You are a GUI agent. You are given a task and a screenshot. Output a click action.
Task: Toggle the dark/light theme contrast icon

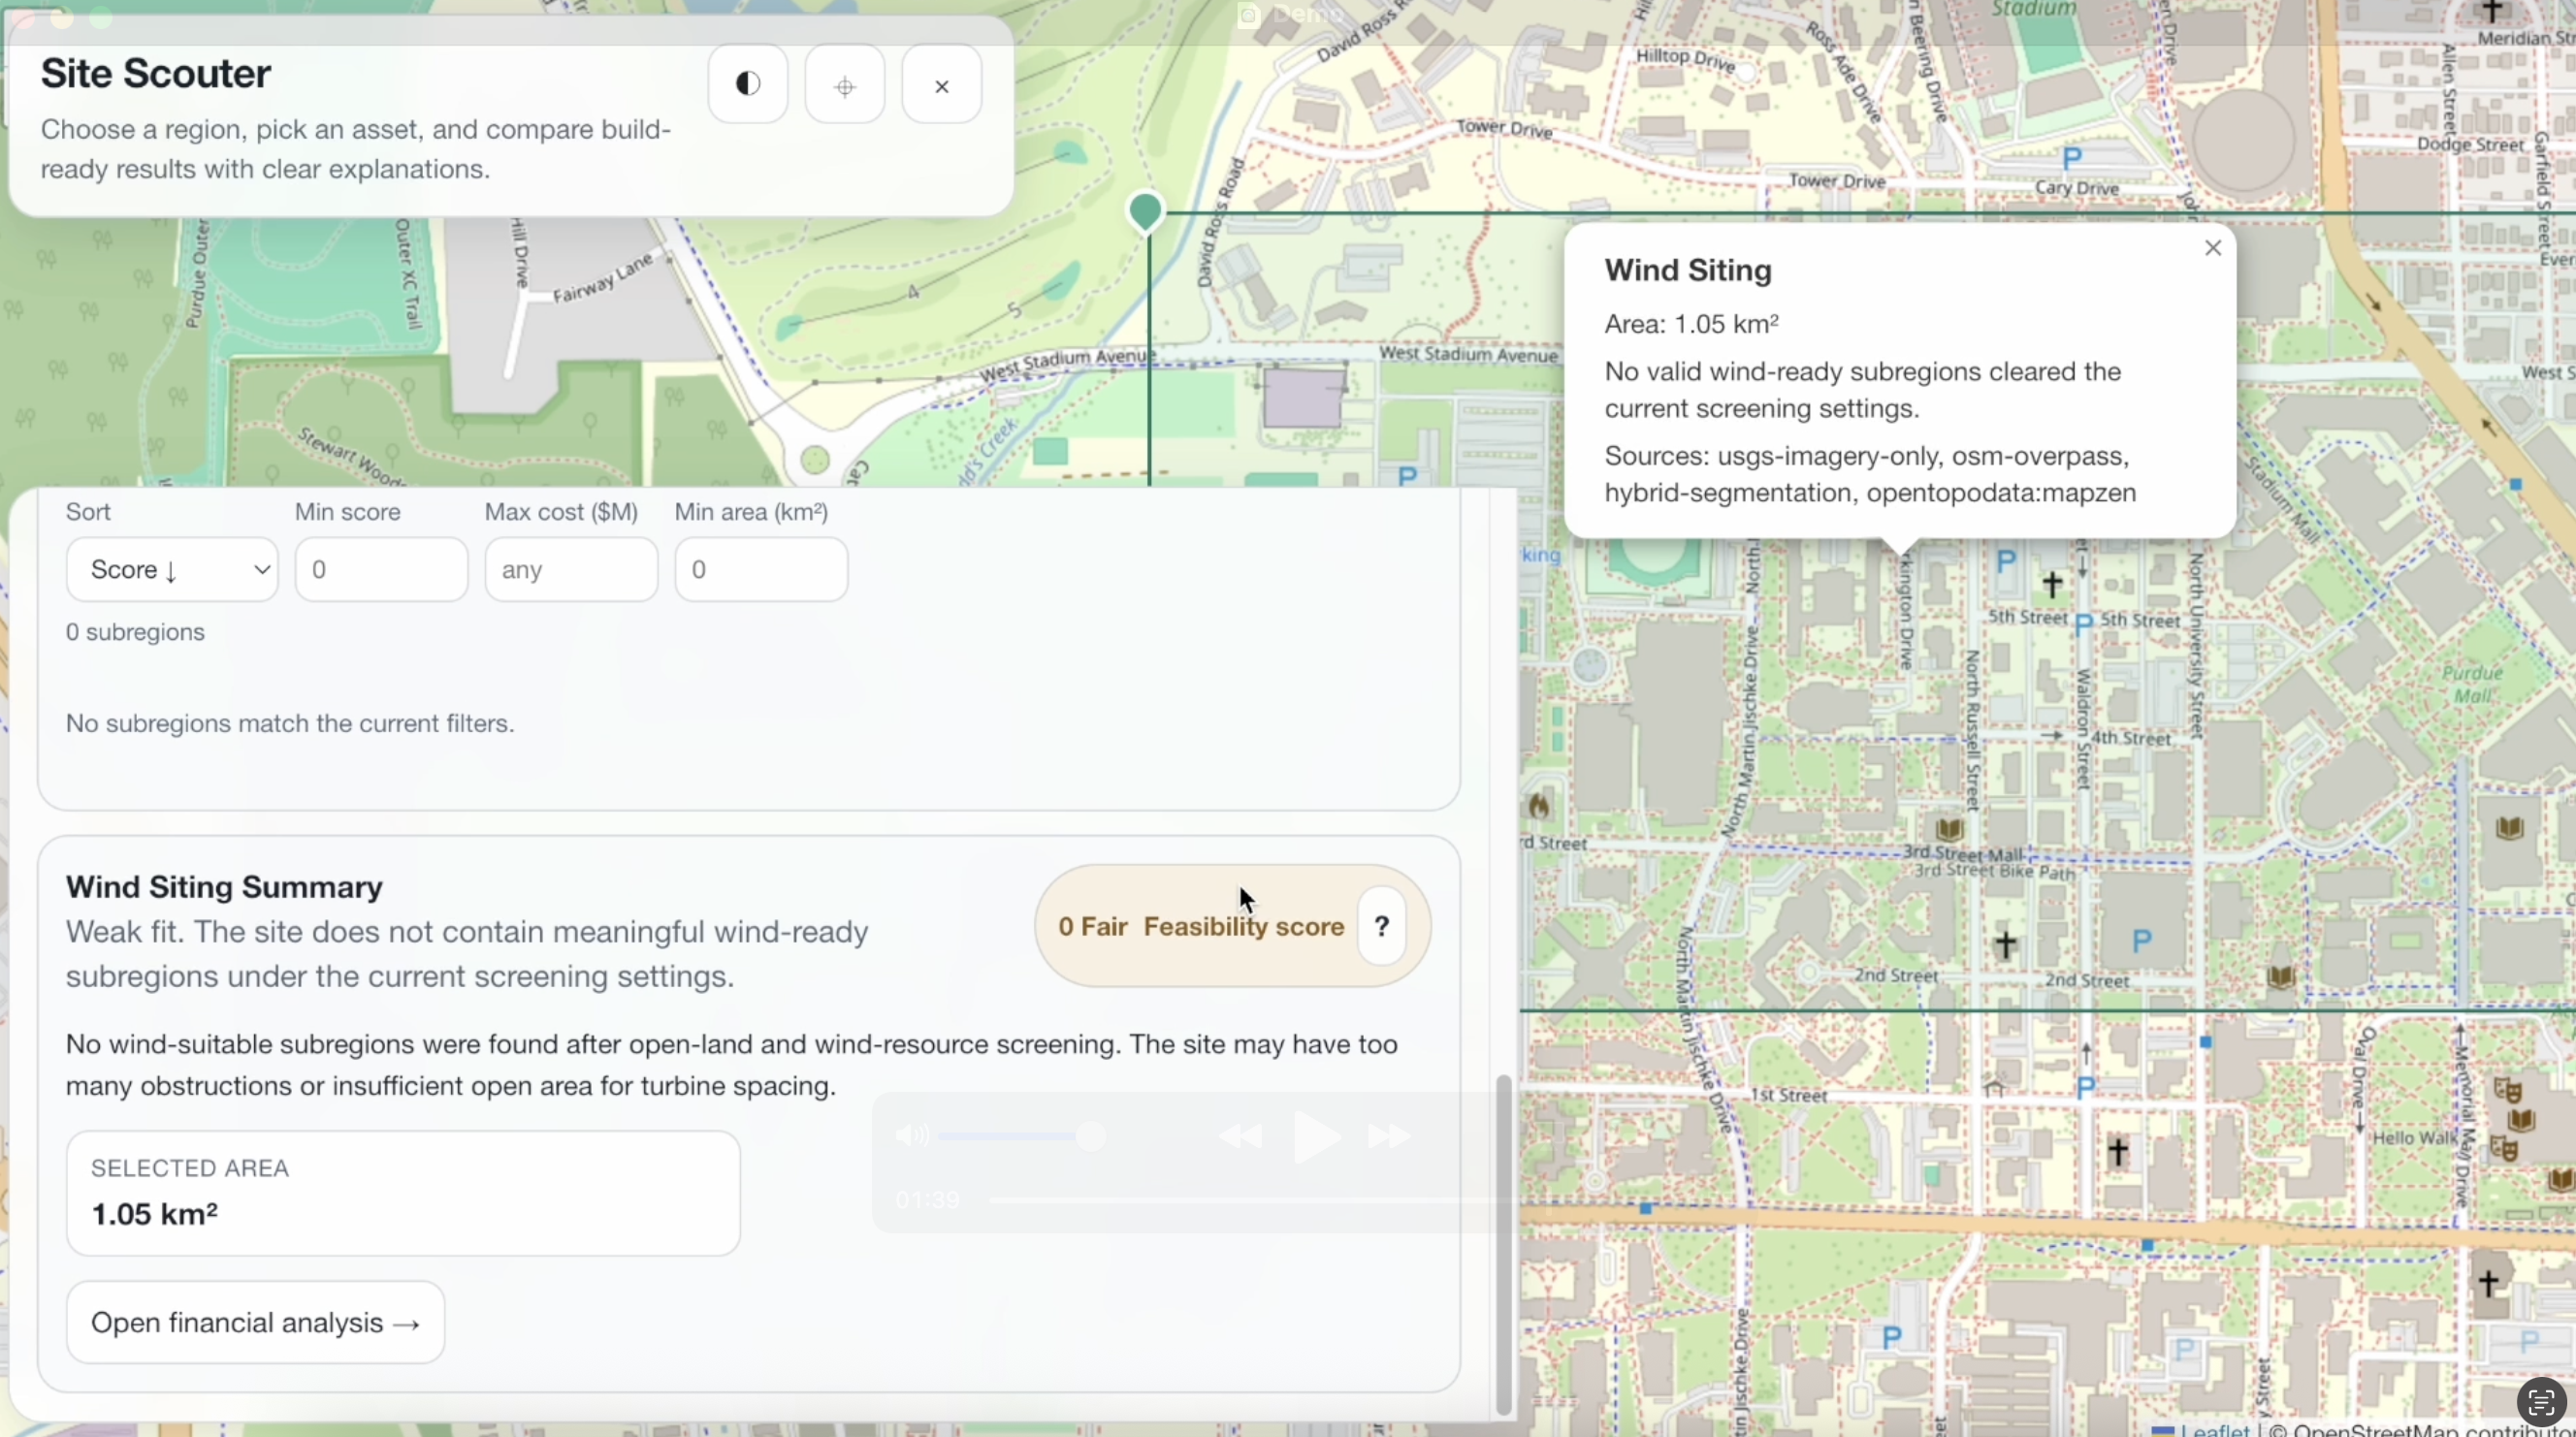tap(747, 84)
